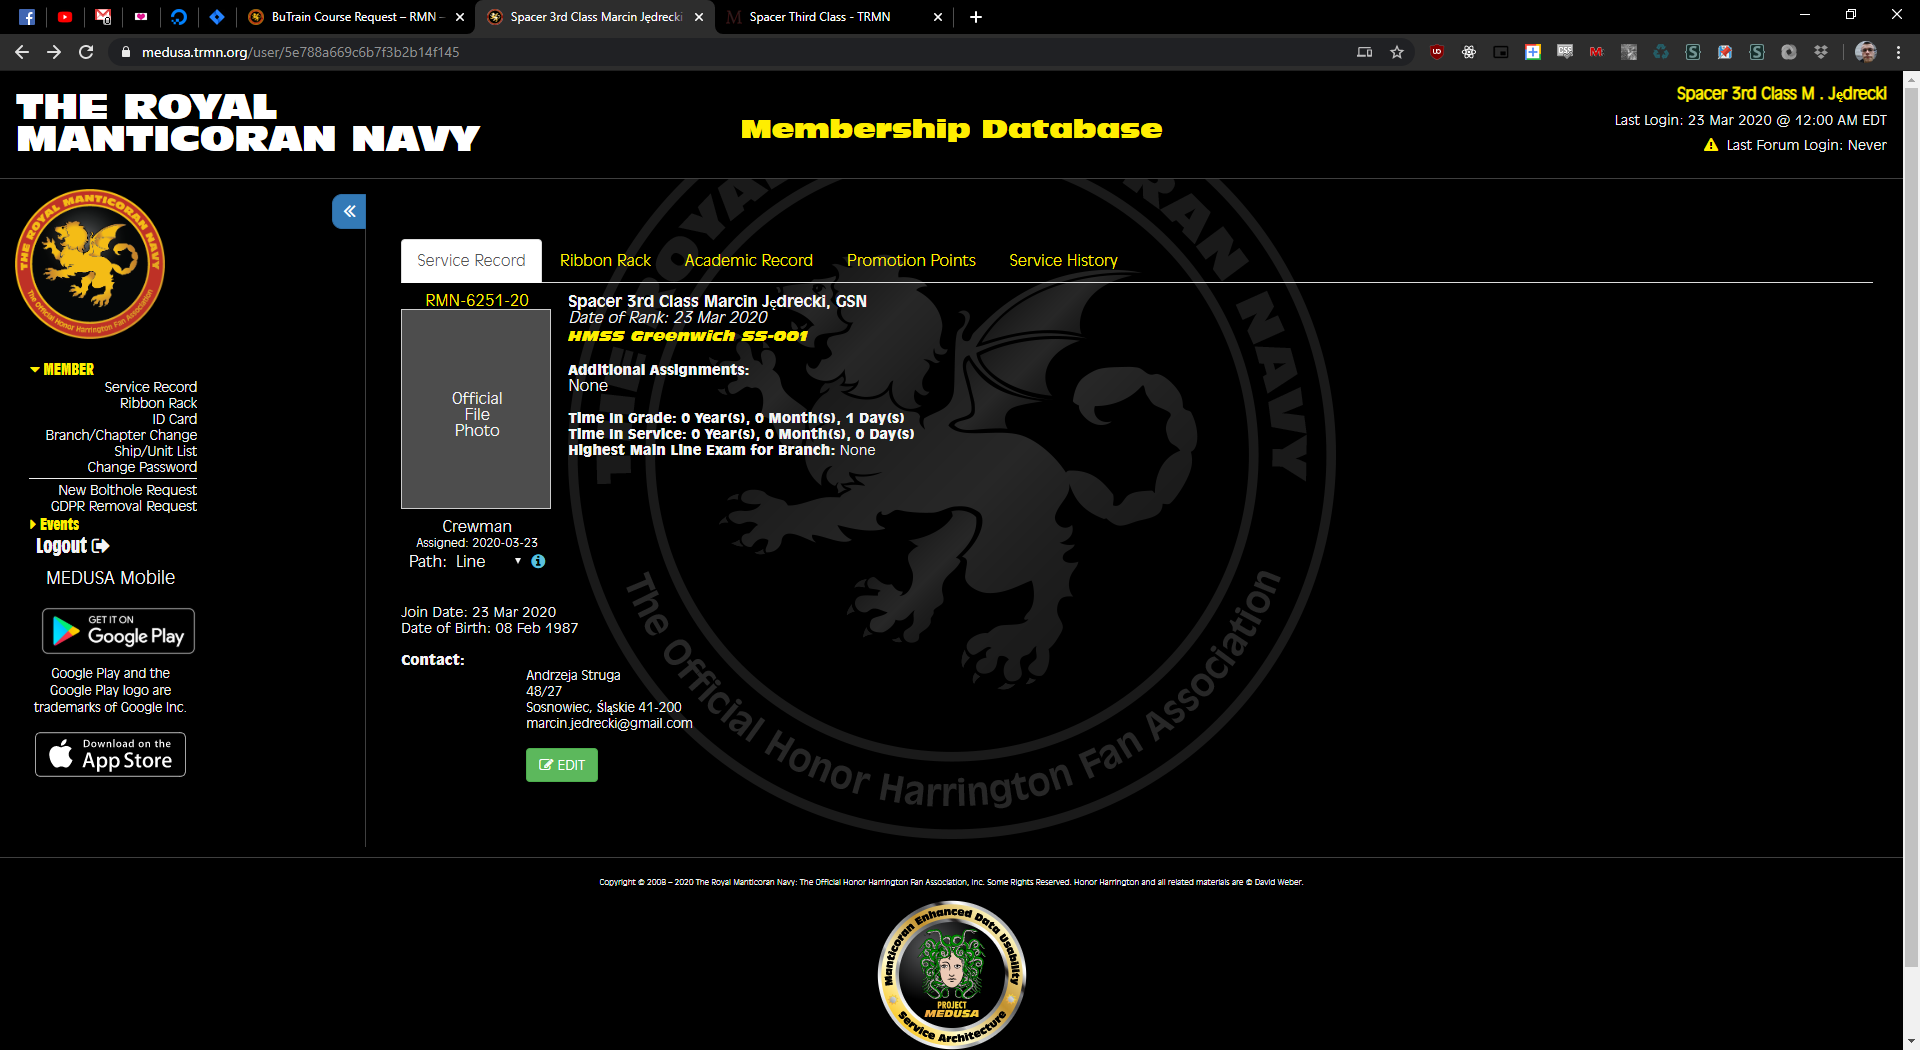The width and height of the screenshot is (1920, 1050).
Task: Click the Royal Manticoran Navy crest logo
Action: coord(90,264)
